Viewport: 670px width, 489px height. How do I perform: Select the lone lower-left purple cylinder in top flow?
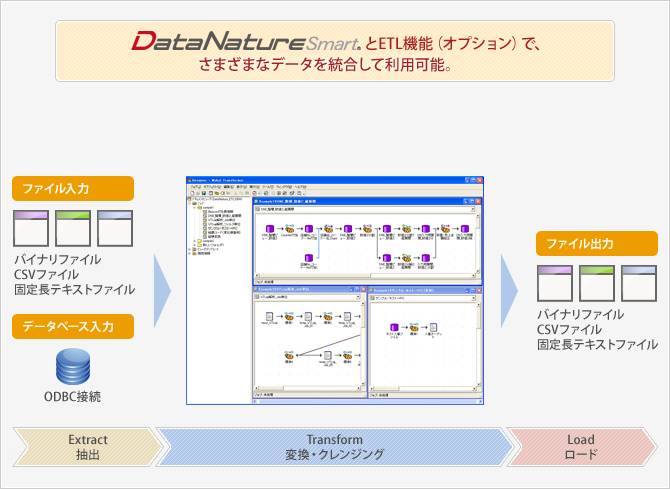pyautogui.click(x=309, y=258)
